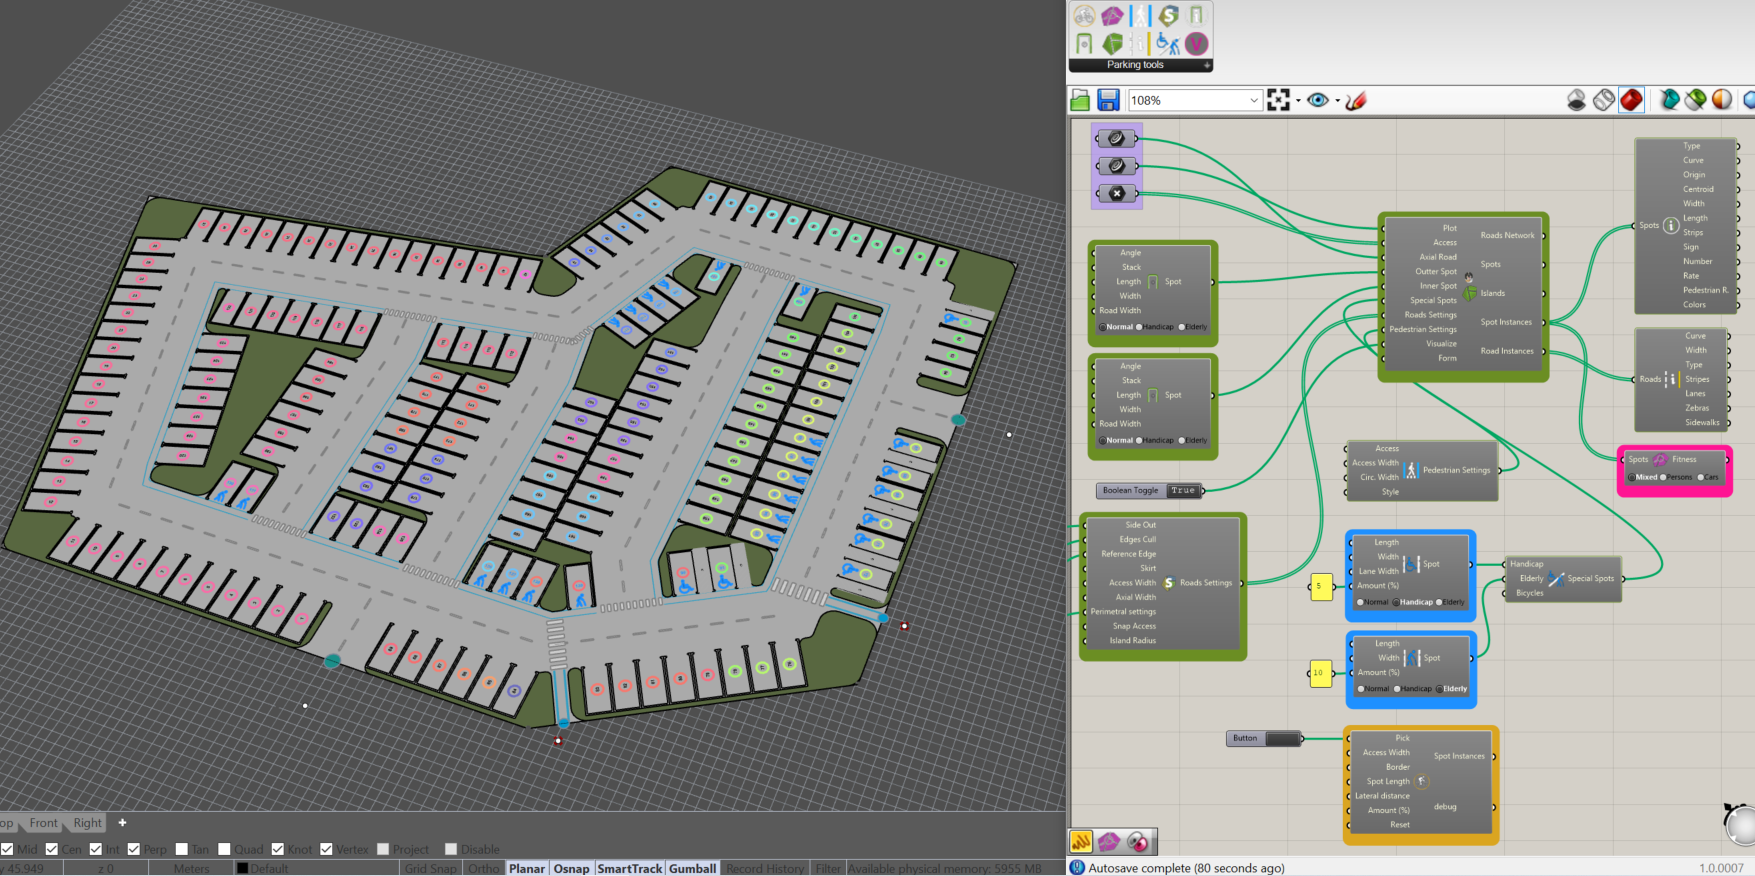The image size is (1755, 876).
Task: Expand the named views eye dropdown arrow
Action: coord(1337,101)
